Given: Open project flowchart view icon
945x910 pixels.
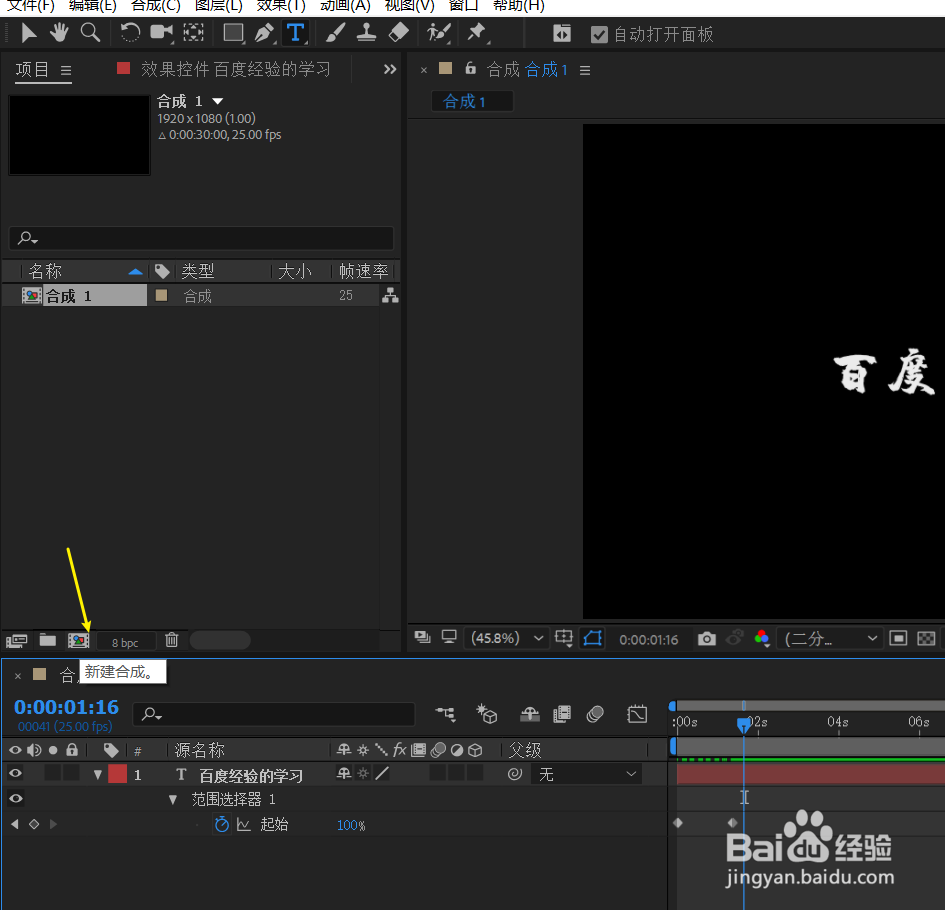Looking at the screenshot, I should click(x=390, y=295).
